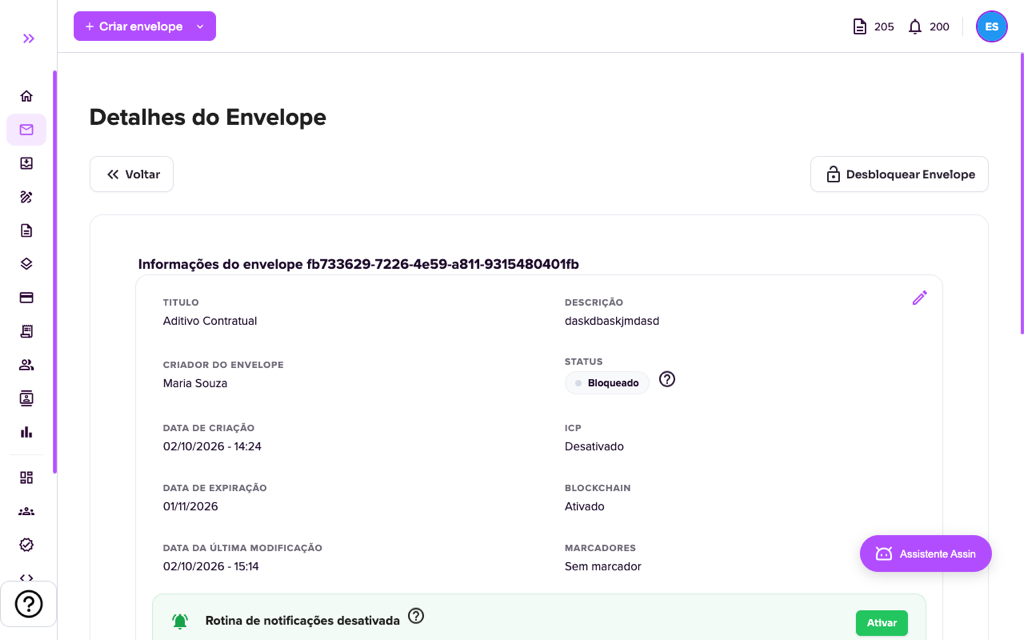Click the document counter icon showing 205

tap(860, 27)
